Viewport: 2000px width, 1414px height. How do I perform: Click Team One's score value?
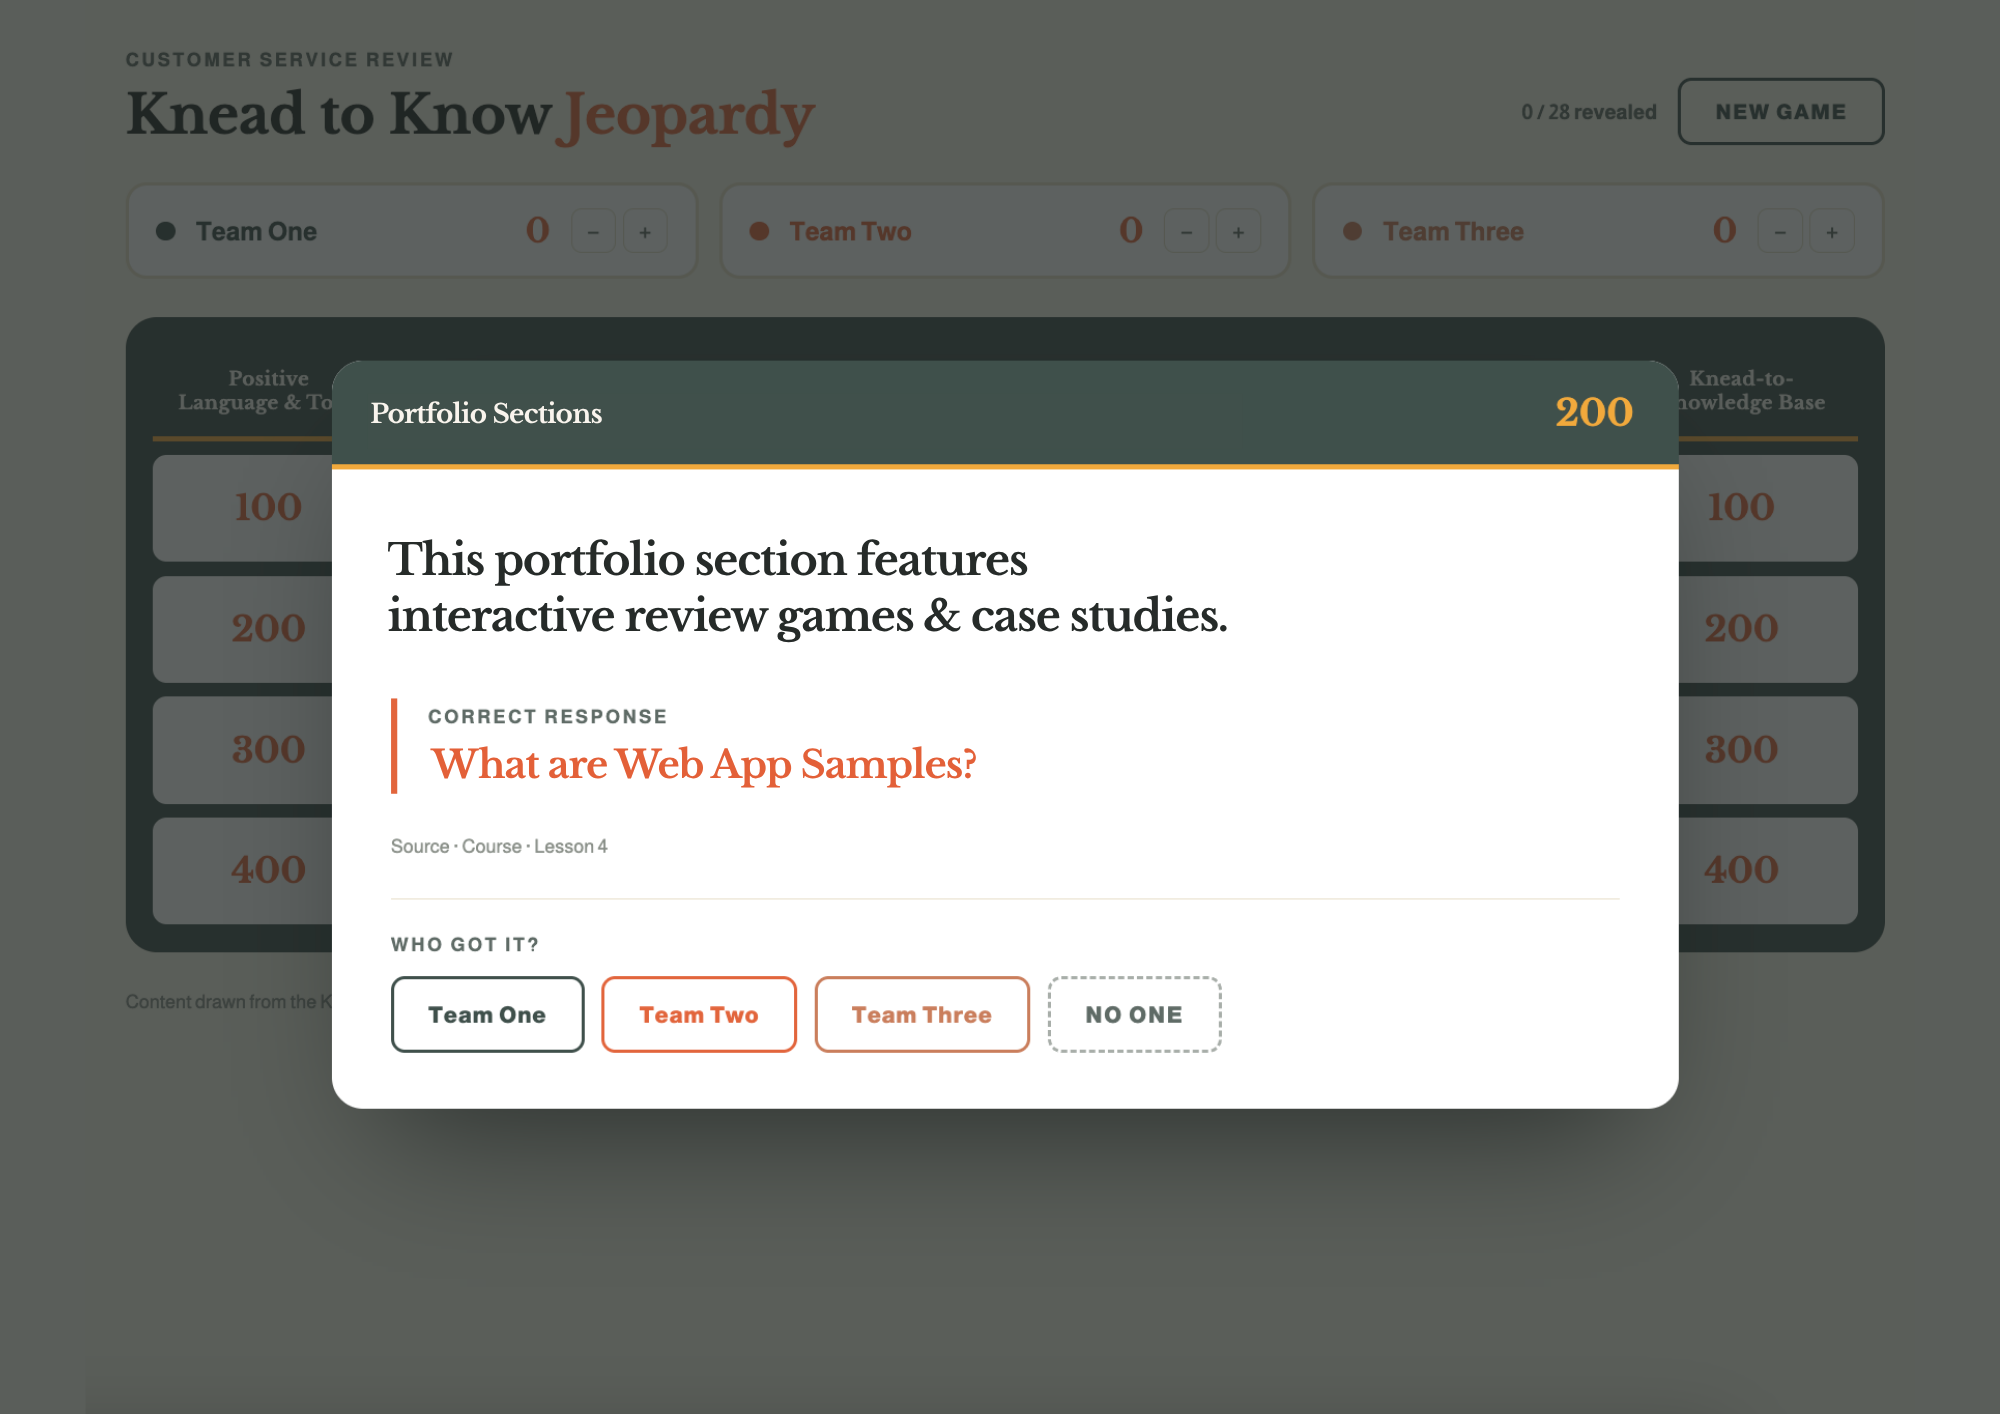point(538,230)
